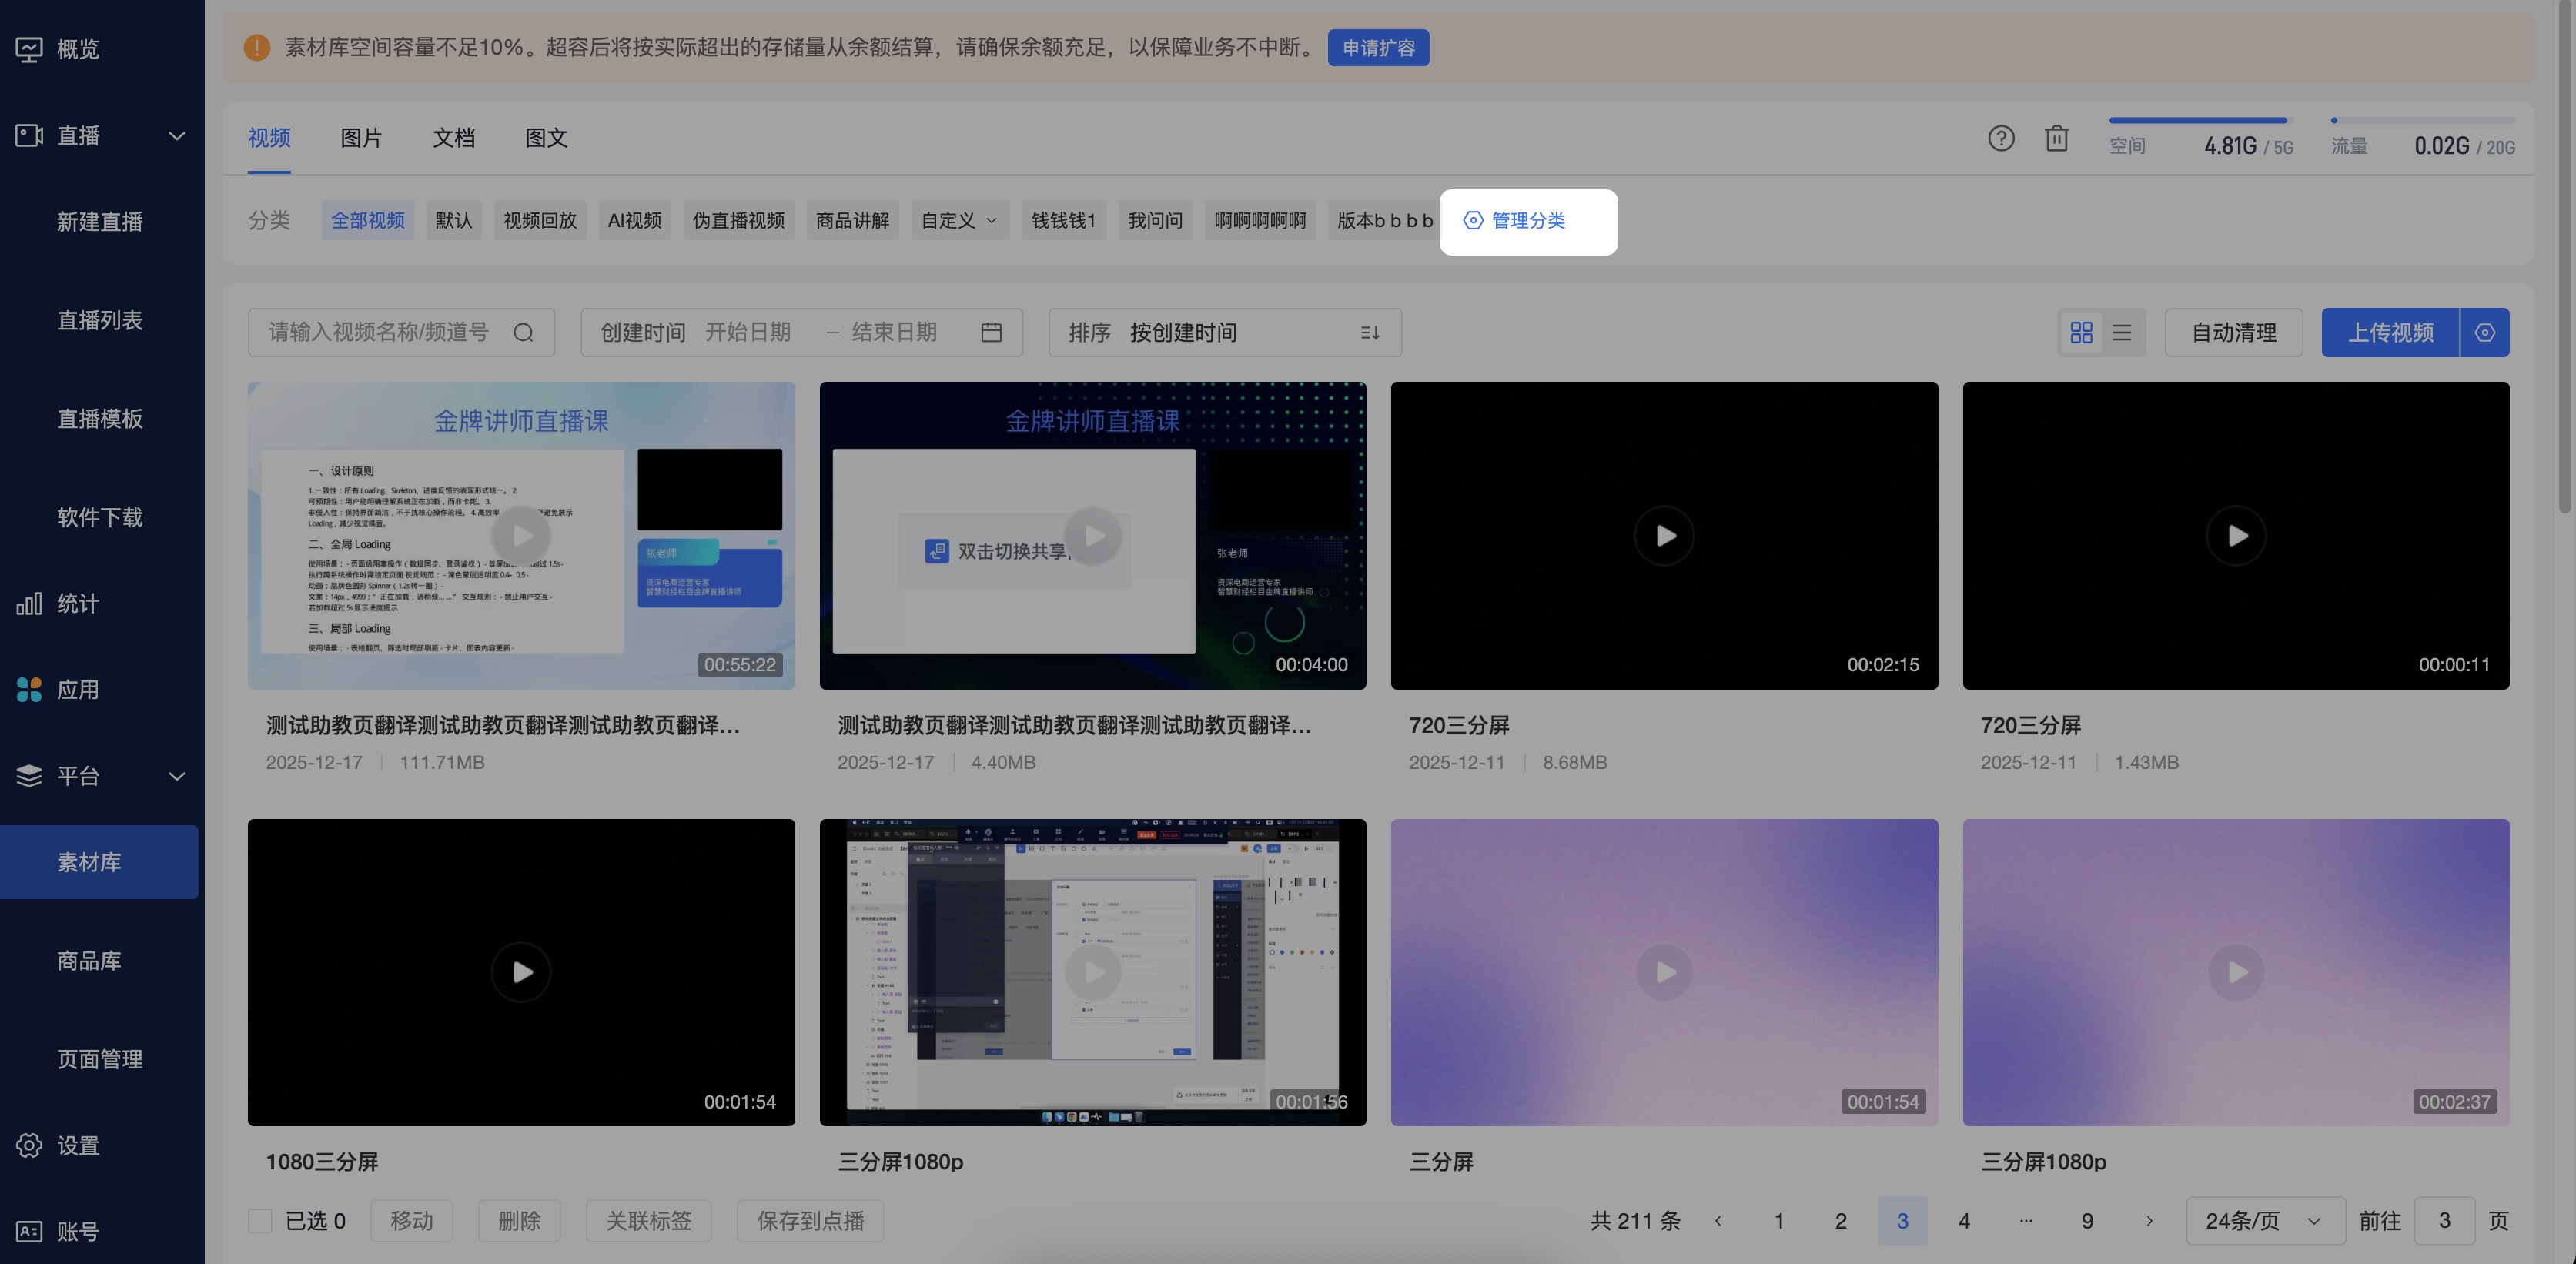Image resolution: width=2576 pixels, height=1264 pixels.
Task: Expand the 自定义 category dropdown
Action: point(959,220)
